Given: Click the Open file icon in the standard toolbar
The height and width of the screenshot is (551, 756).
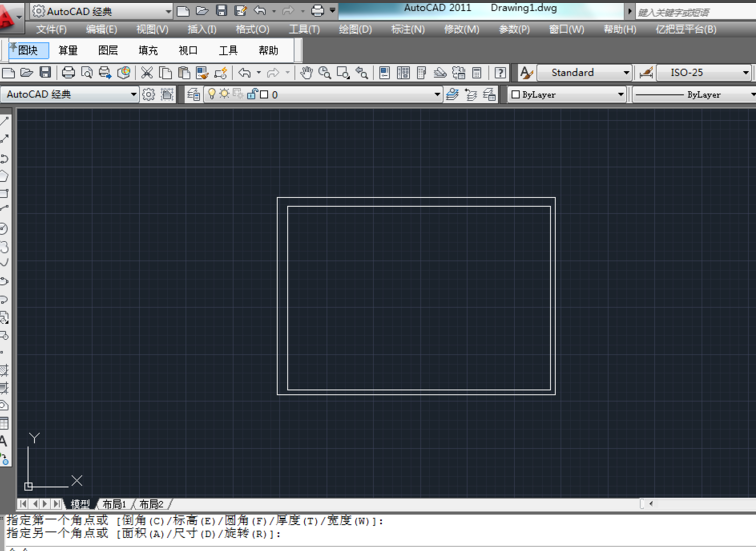Looking at the screenshot, I should click(27, 73).
